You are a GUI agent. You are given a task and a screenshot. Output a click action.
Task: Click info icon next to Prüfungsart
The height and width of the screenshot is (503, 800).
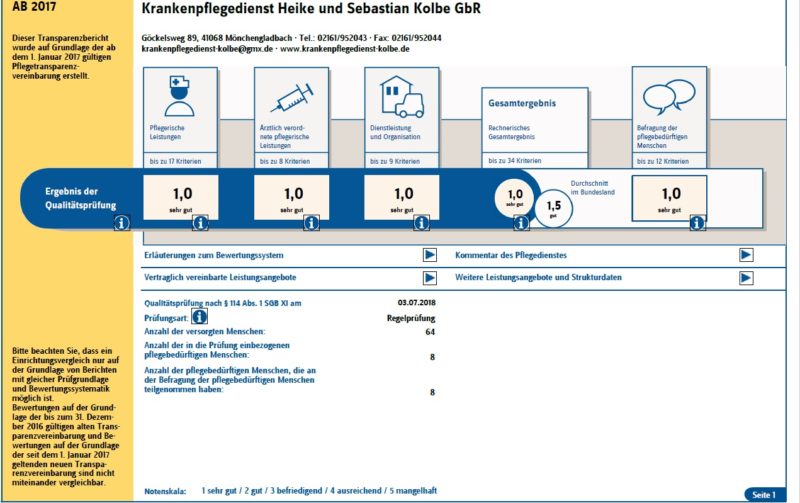pyautogui.click(x=199, y=317)
